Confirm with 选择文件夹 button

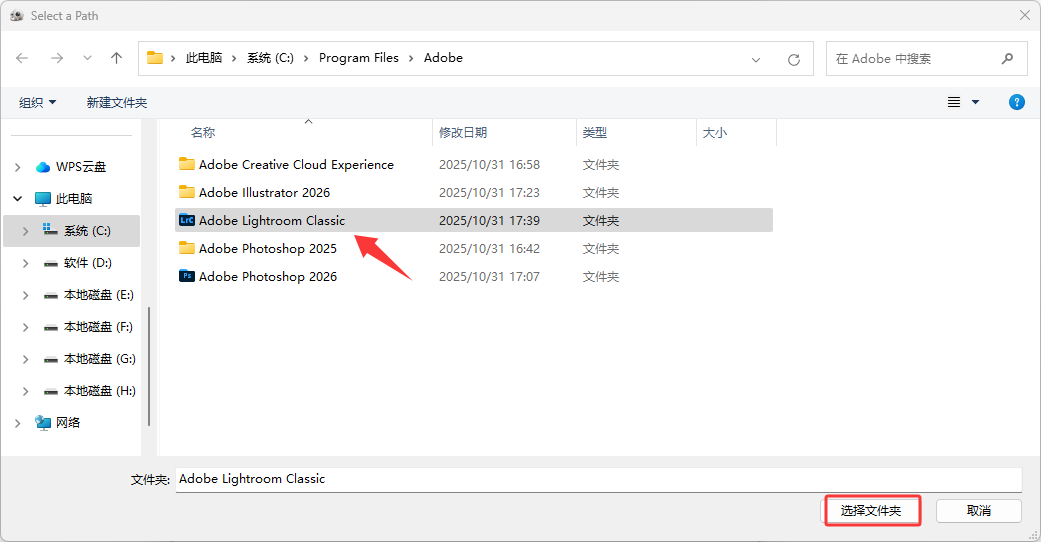pyautogui.click(x=871, y=511)
